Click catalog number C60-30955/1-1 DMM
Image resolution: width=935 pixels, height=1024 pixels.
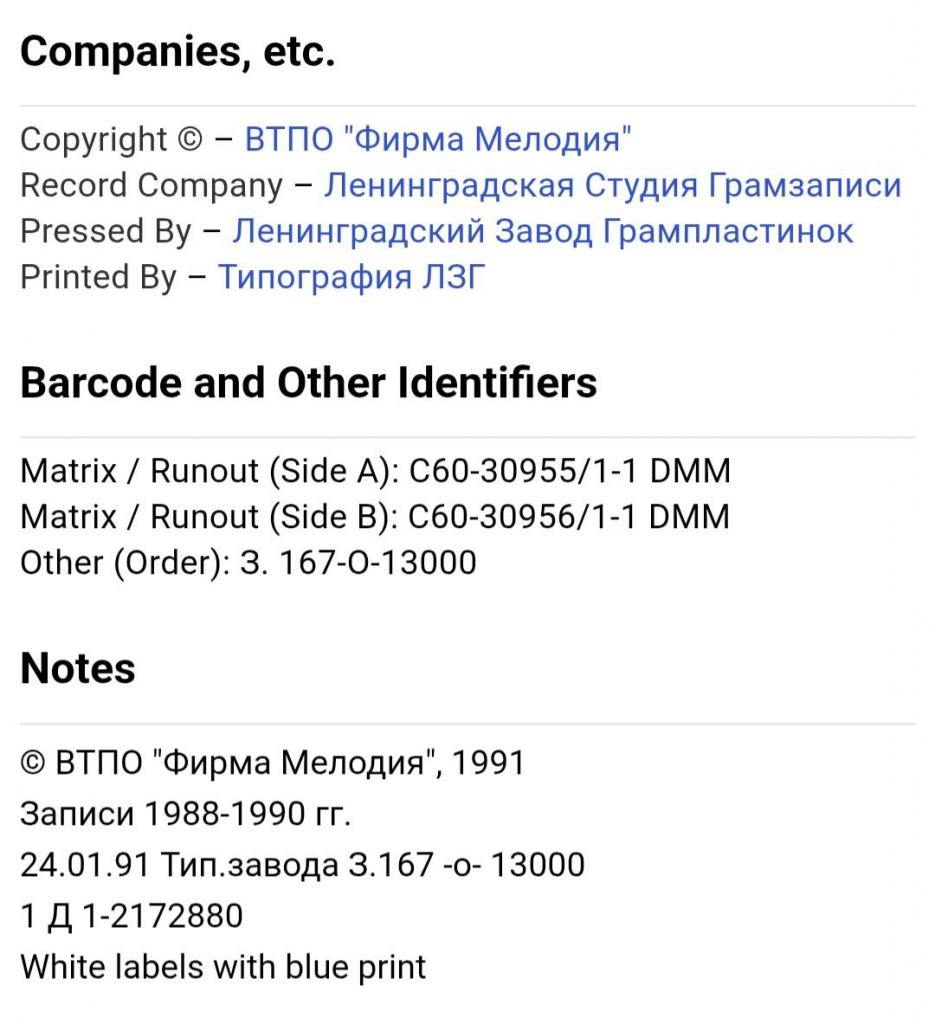[570, 471]
